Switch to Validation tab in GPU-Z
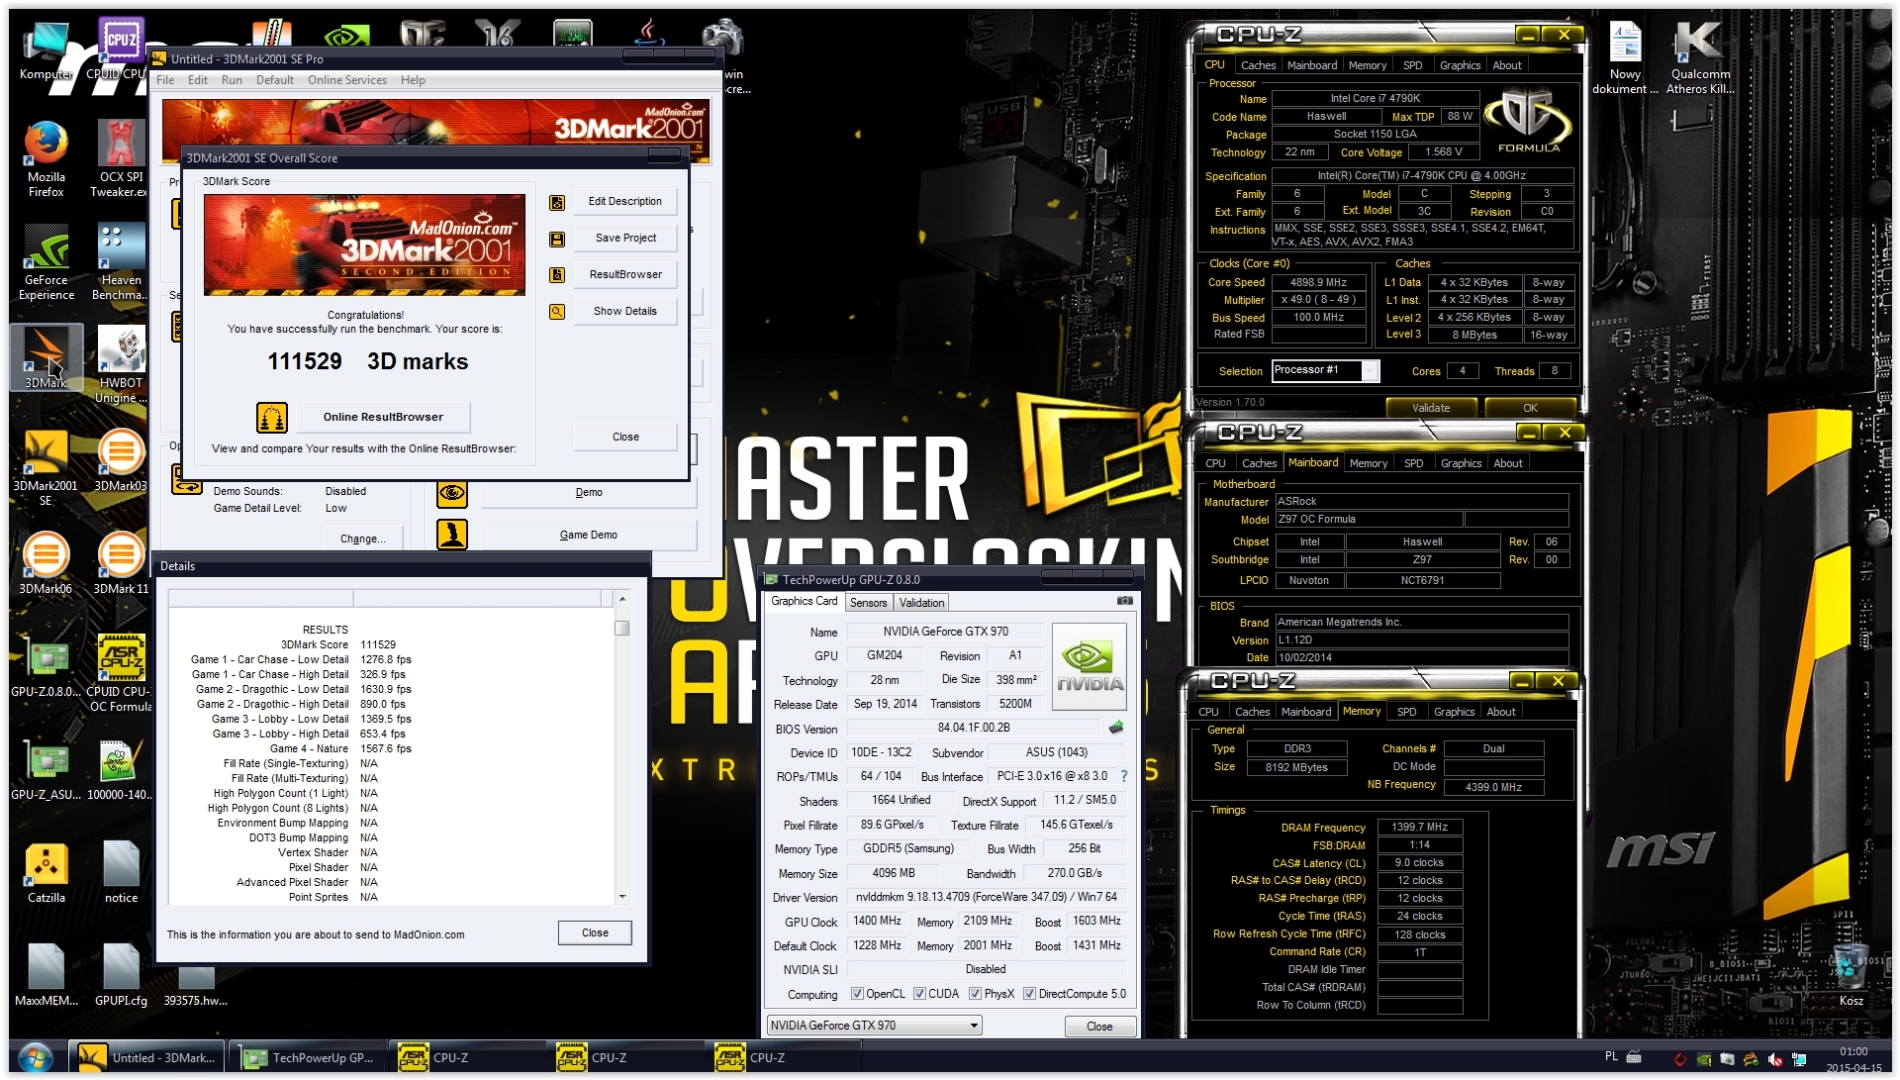This screenshot has height=1080, width=1900. coord(921,603)
